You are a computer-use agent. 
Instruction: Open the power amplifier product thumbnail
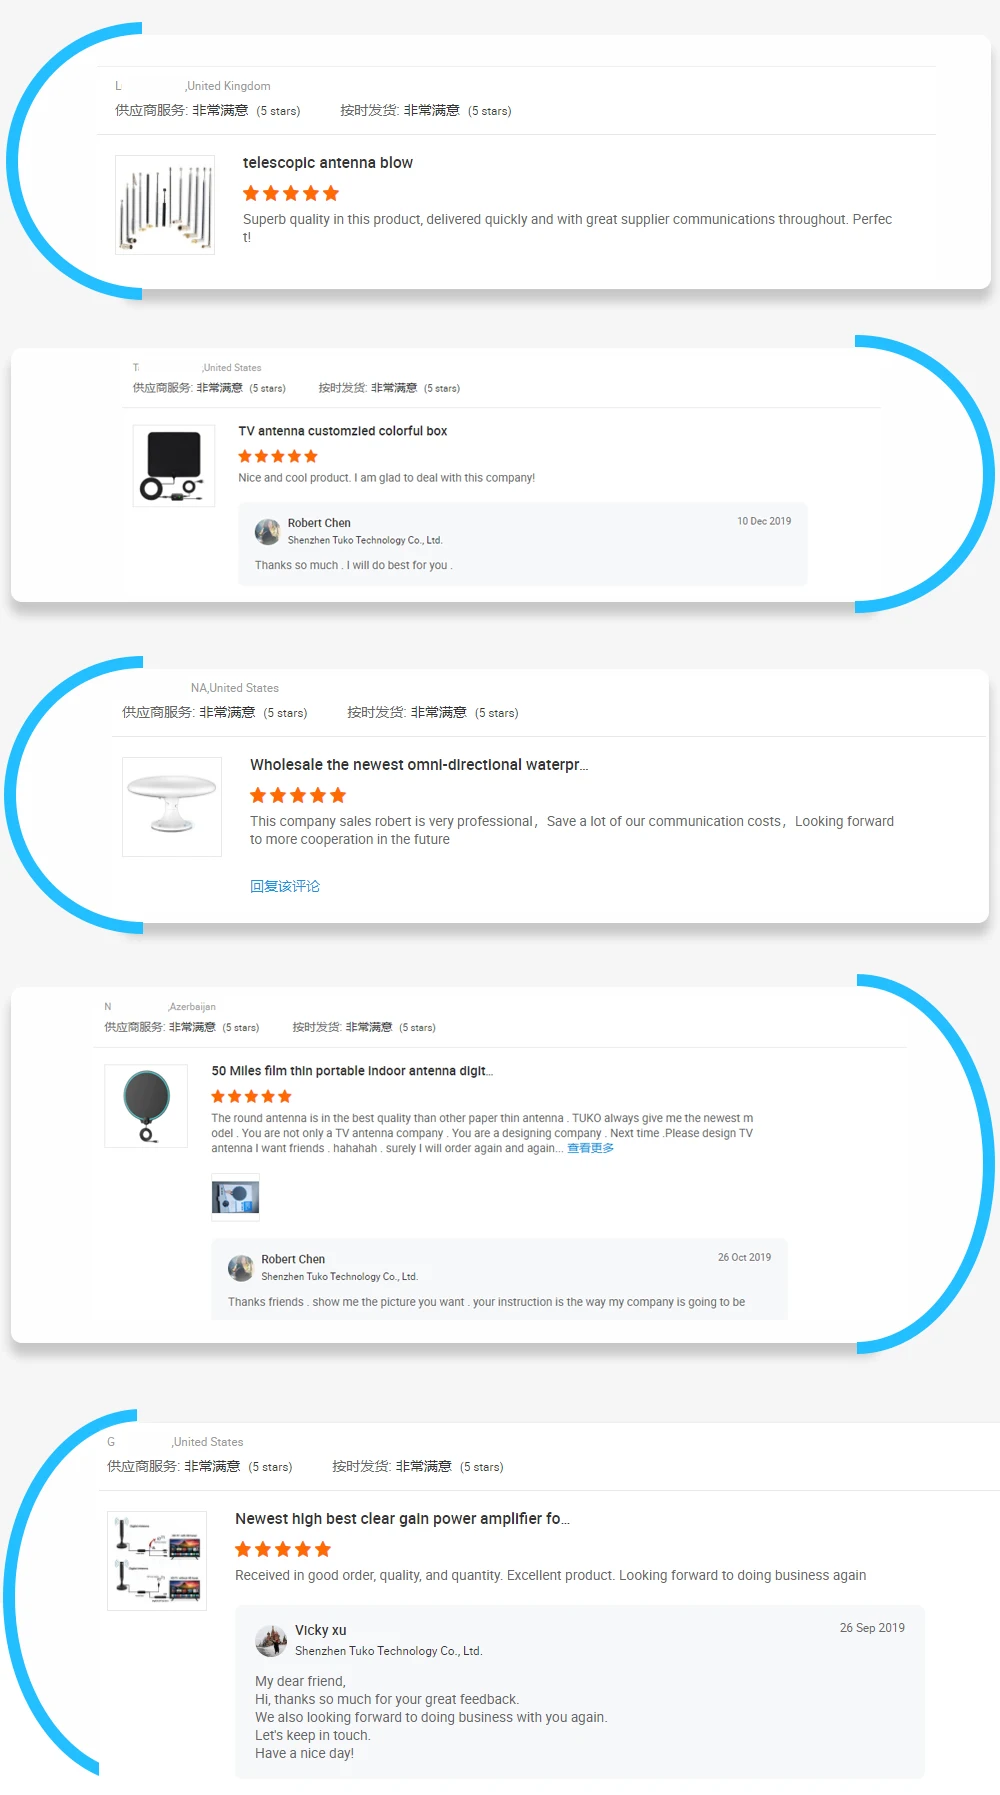point(157,1561)
